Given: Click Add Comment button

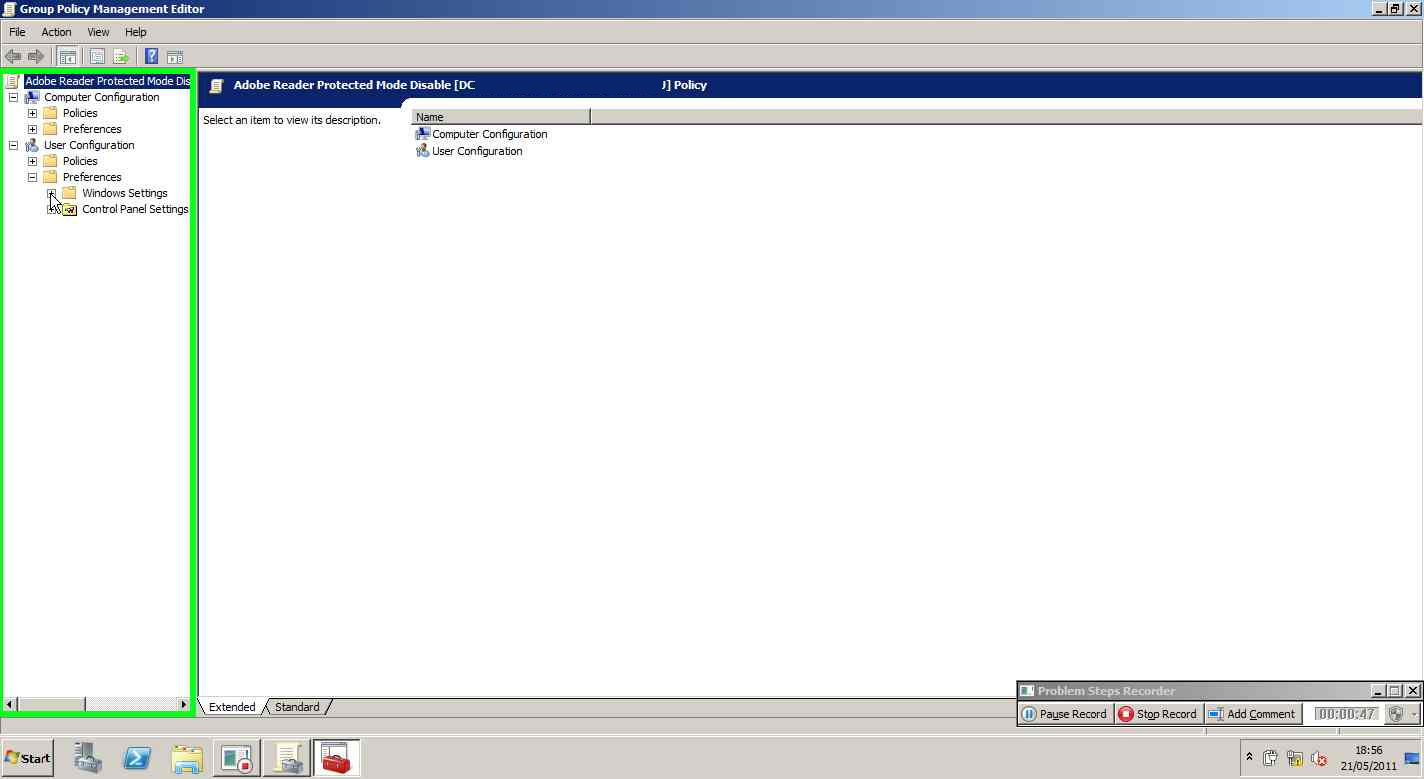Looking at the screenshot, I should [1252, 714].
